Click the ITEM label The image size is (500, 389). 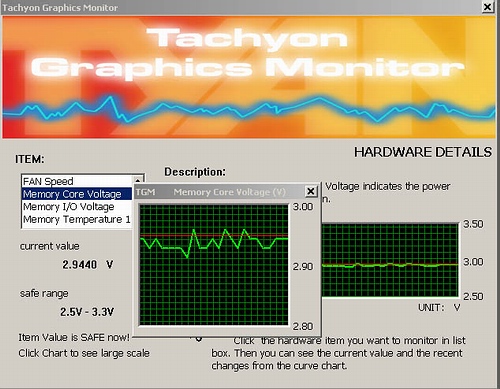point(30,159)
